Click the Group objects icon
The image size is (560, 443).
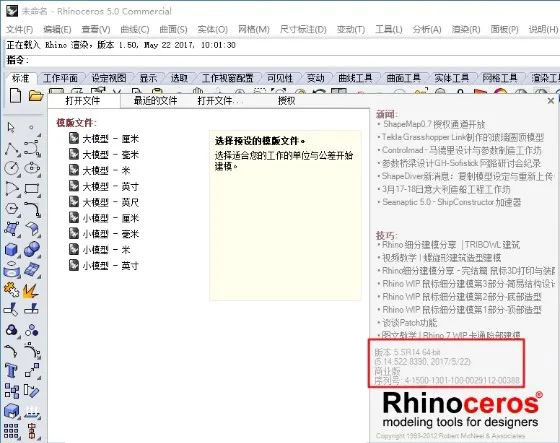click(x=11, y=330)
